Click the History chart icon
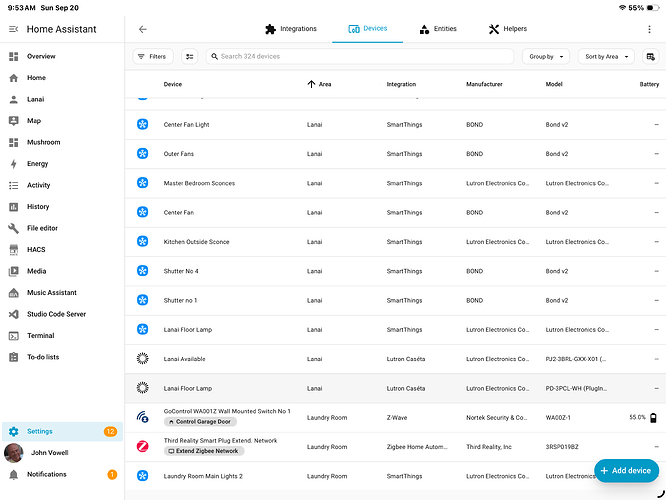The image size is (666, 500). 14,207
